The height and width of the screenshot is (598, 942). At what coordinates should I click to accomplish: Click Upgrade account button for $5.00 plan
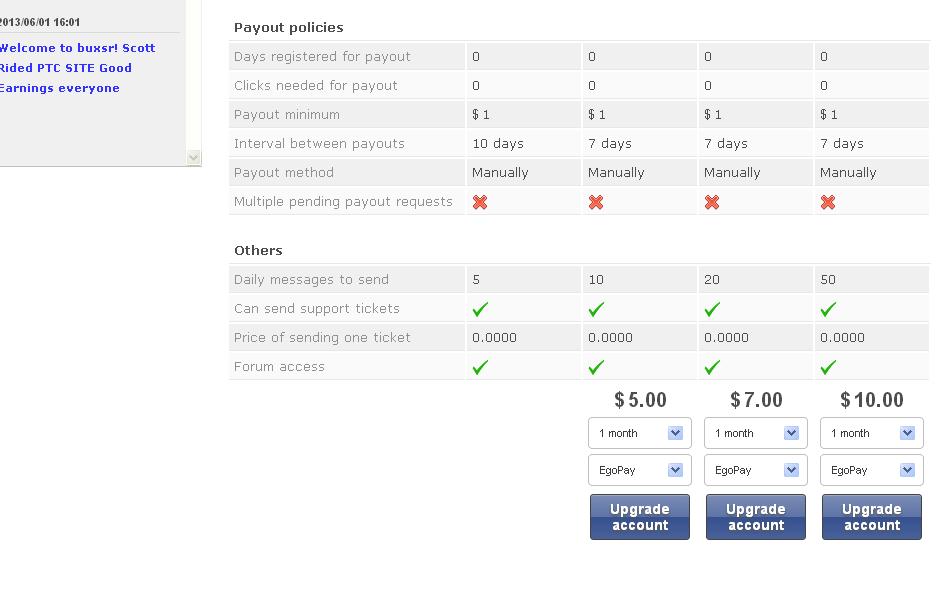[x=640, y=517]
